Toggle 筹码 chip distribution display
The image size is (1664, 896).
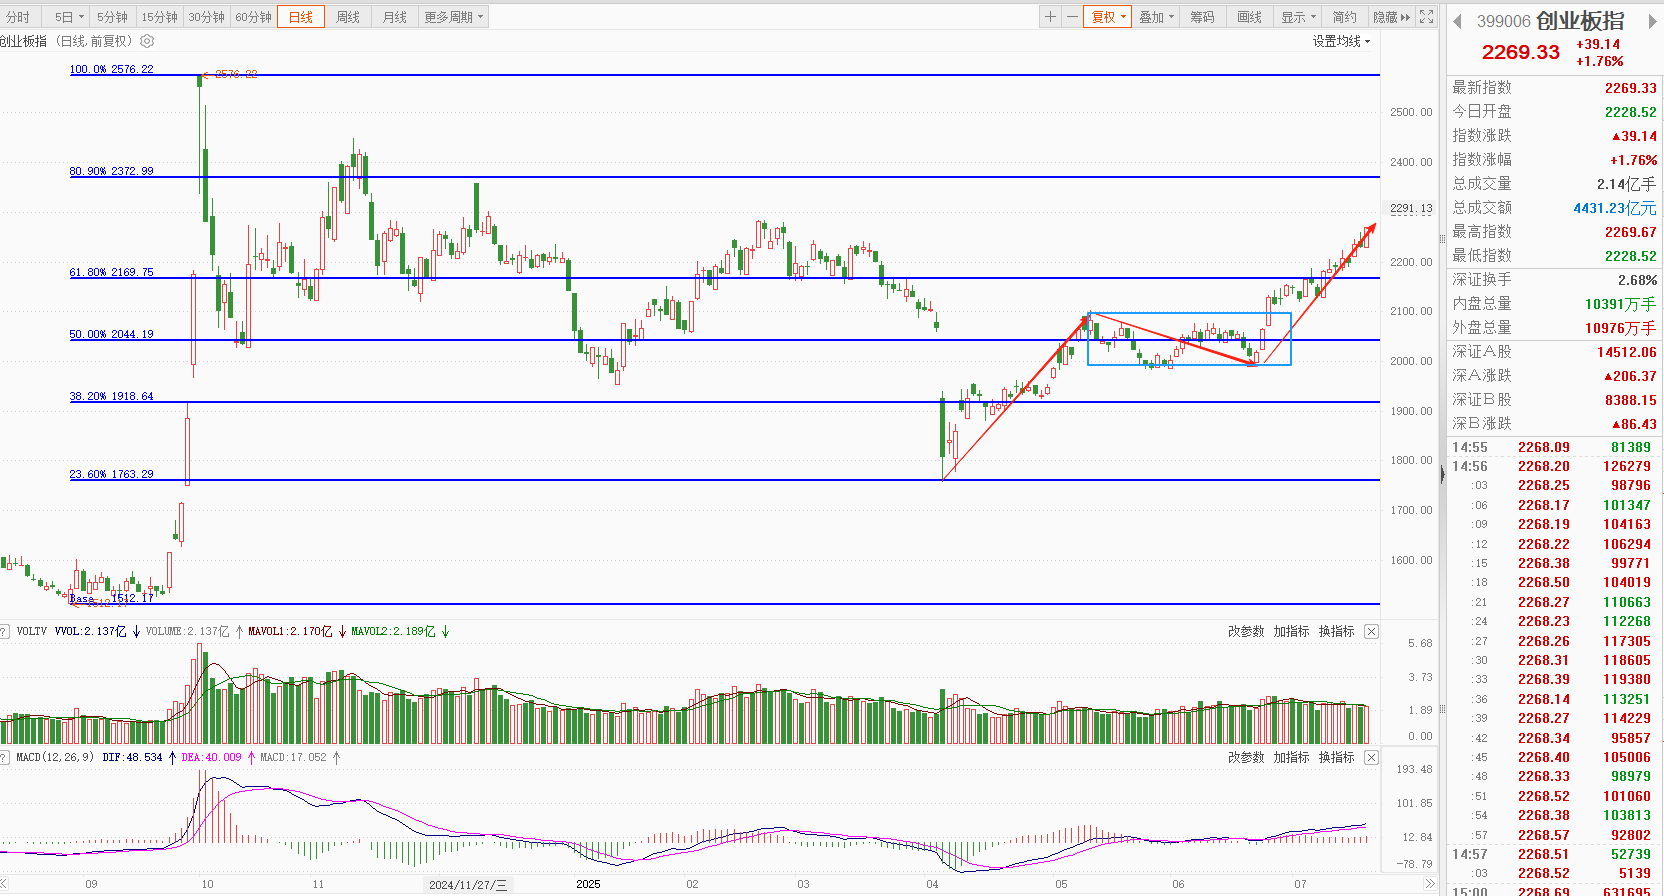click(x=1202, y=17)
